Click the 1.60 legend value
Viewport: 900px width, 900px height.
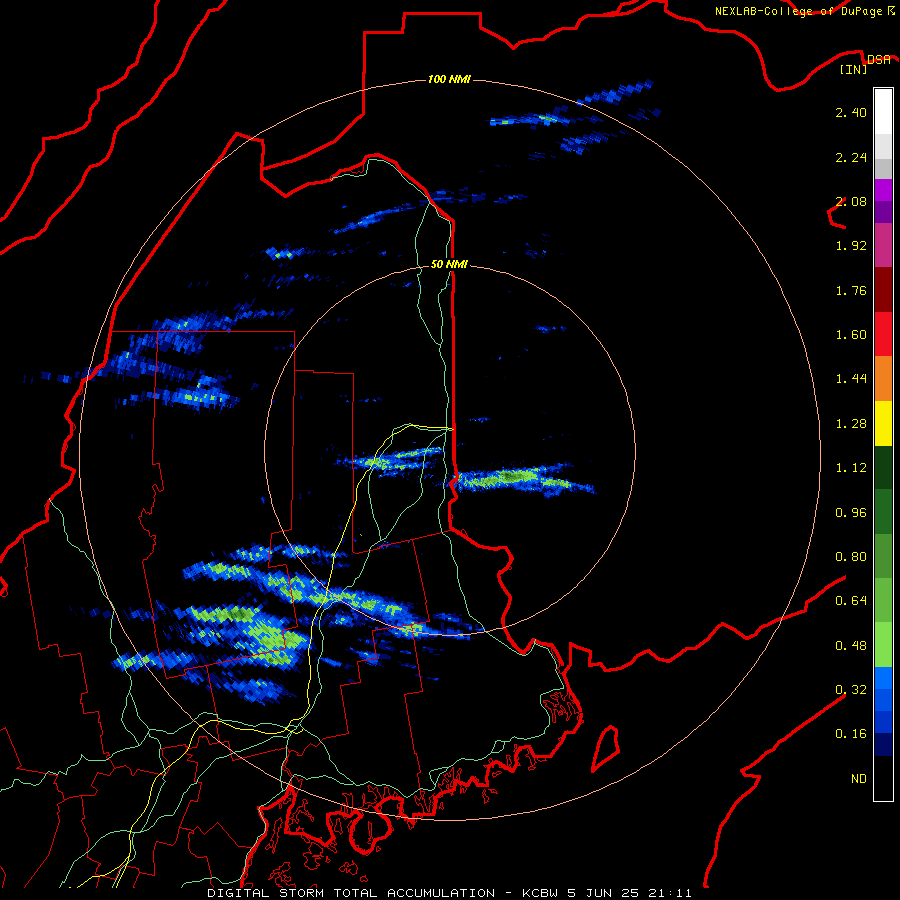(851, 335)
